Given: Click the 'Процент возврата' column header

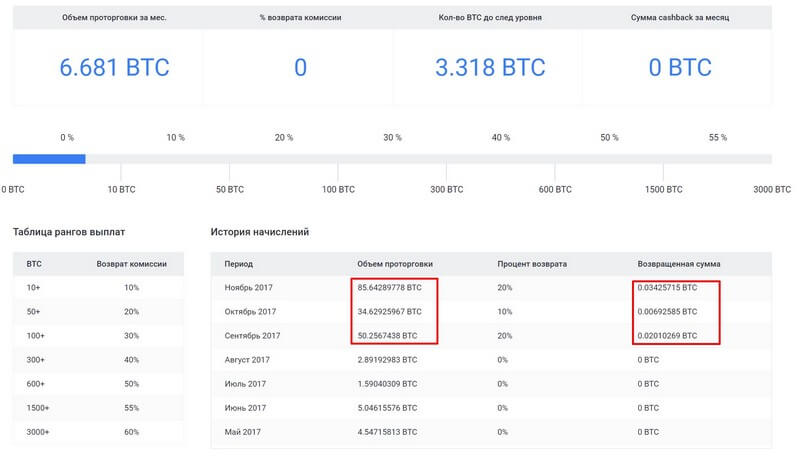Looking at the screenshot, I should click(x=531, y=265).
